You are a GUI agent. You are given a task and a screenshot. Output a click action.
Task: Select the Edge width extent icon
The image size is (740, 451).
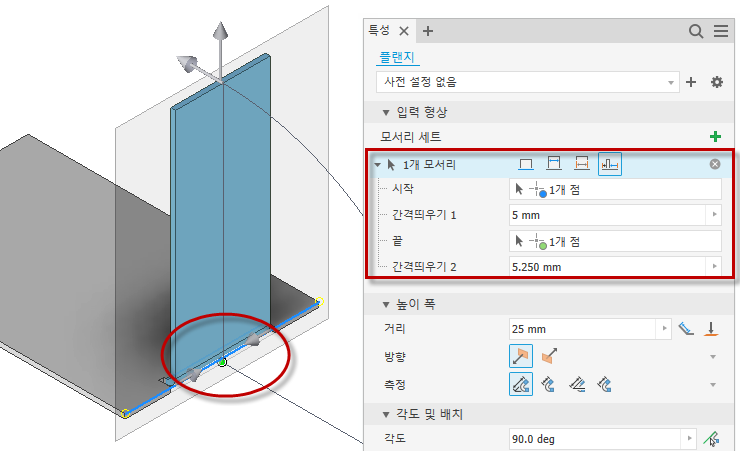point(526,164)
